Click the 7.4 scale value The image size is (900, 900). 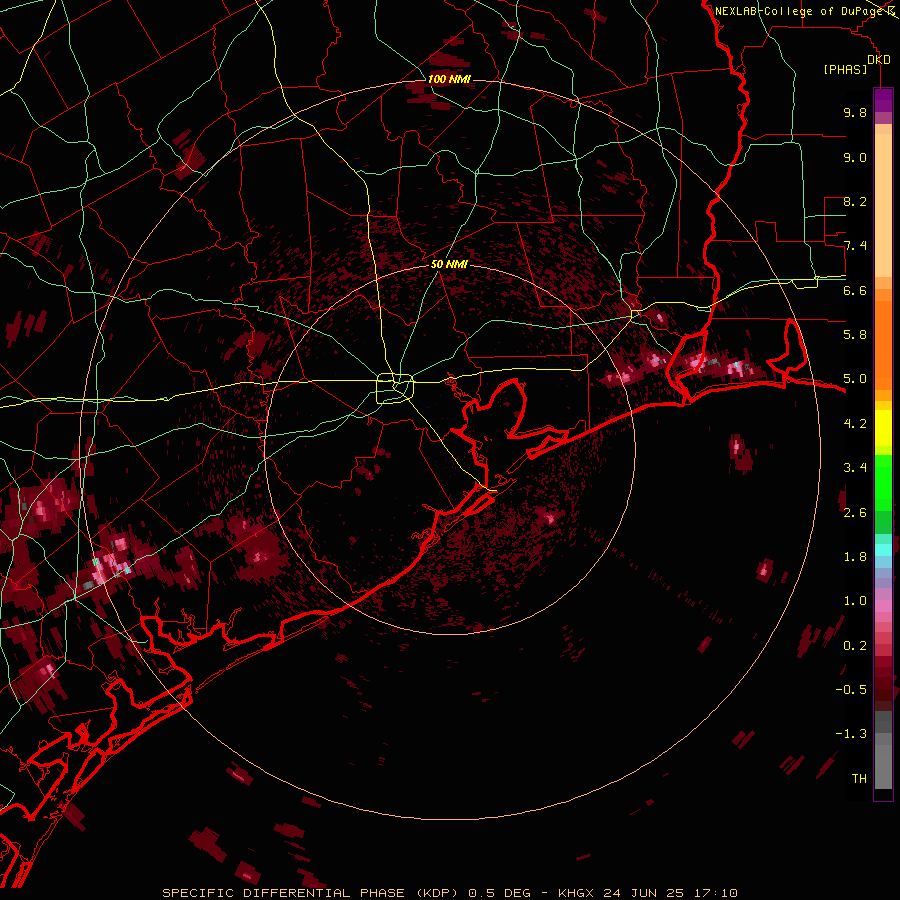[x=855, y=246]
